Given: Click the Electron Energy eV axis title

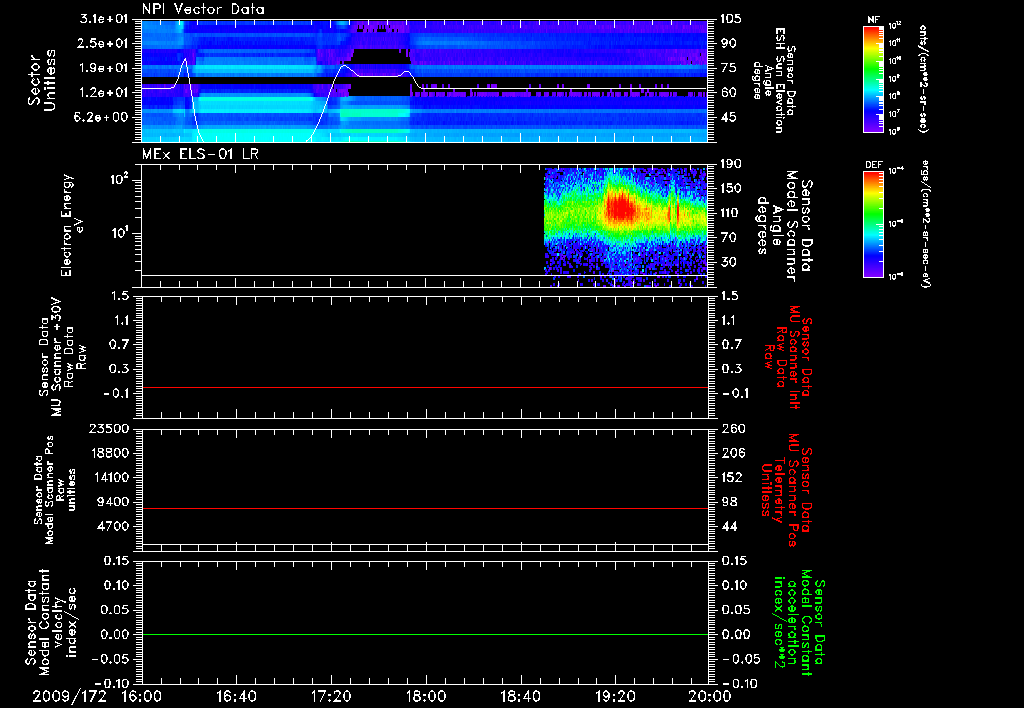Looking at the screenshot, I should [x=72, y=225].
